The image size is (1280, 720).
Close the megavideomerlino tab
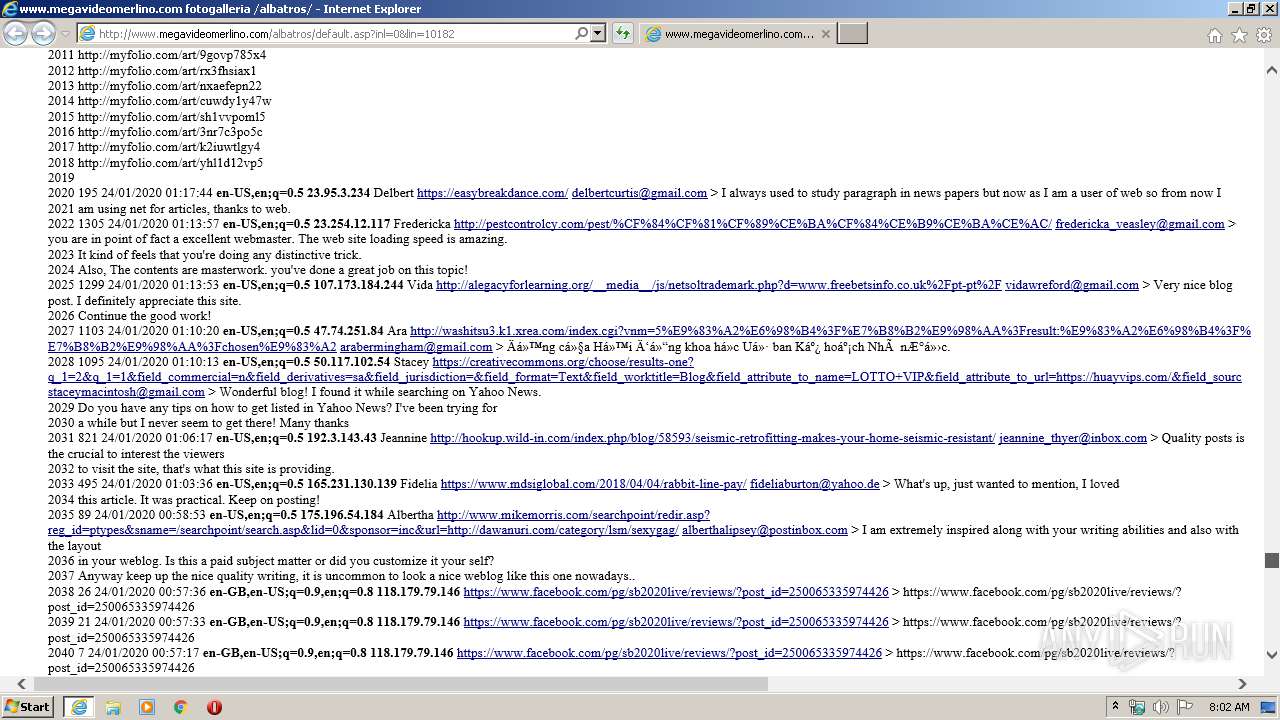point(825,34)
